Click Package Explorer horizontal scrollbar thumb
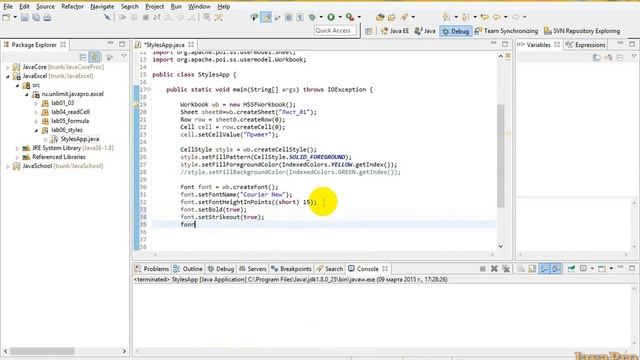 click(x=42, y=351)
